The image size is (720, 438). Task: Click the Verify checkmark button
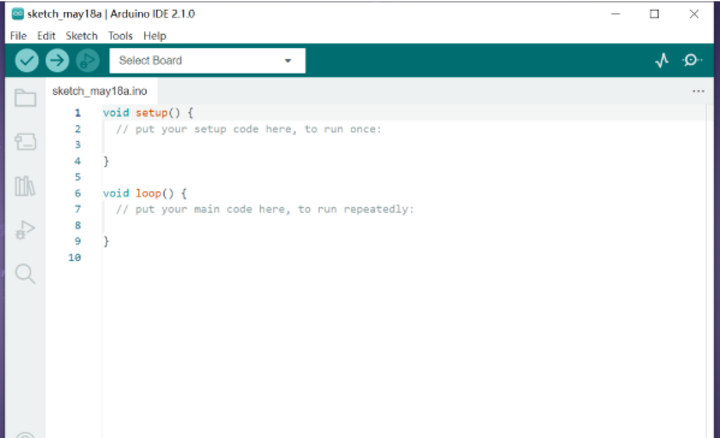click(x=27, y=60)
